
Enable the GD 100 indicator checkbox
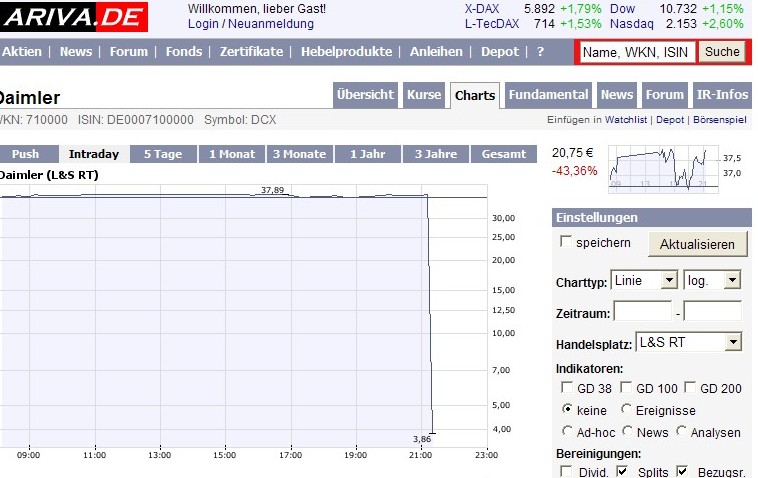click(x=626, y=387)
